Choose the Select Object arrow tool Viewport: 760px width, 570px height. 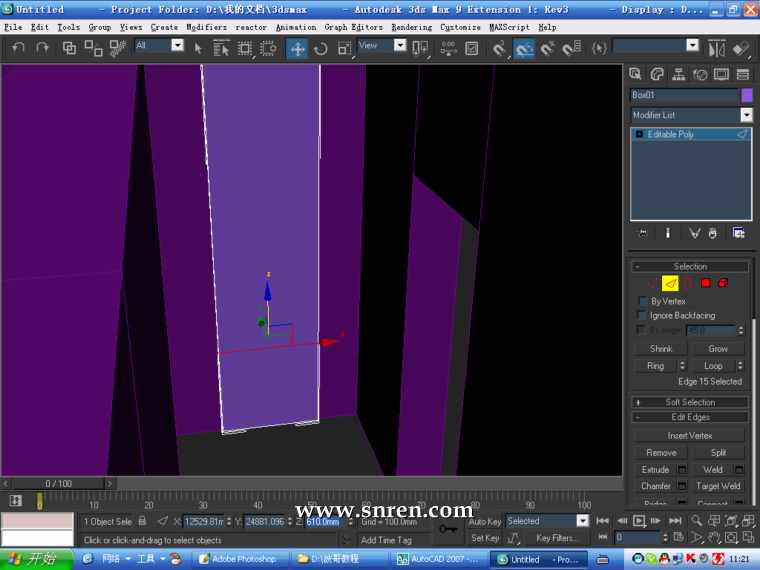[198, 48]
